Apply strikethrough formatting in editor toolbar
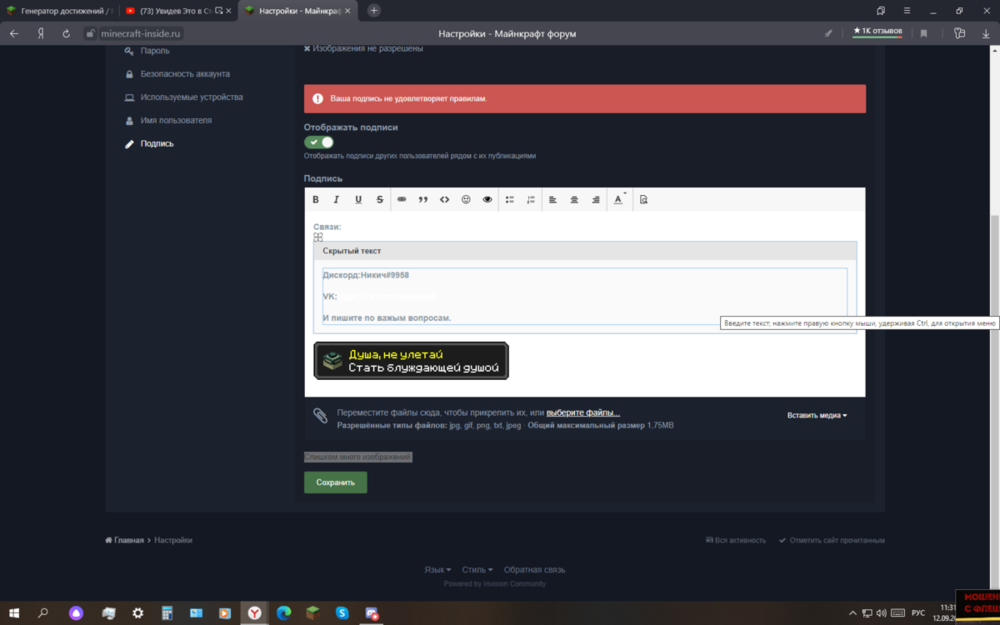The image size is (1000, 625). (380, 200)
